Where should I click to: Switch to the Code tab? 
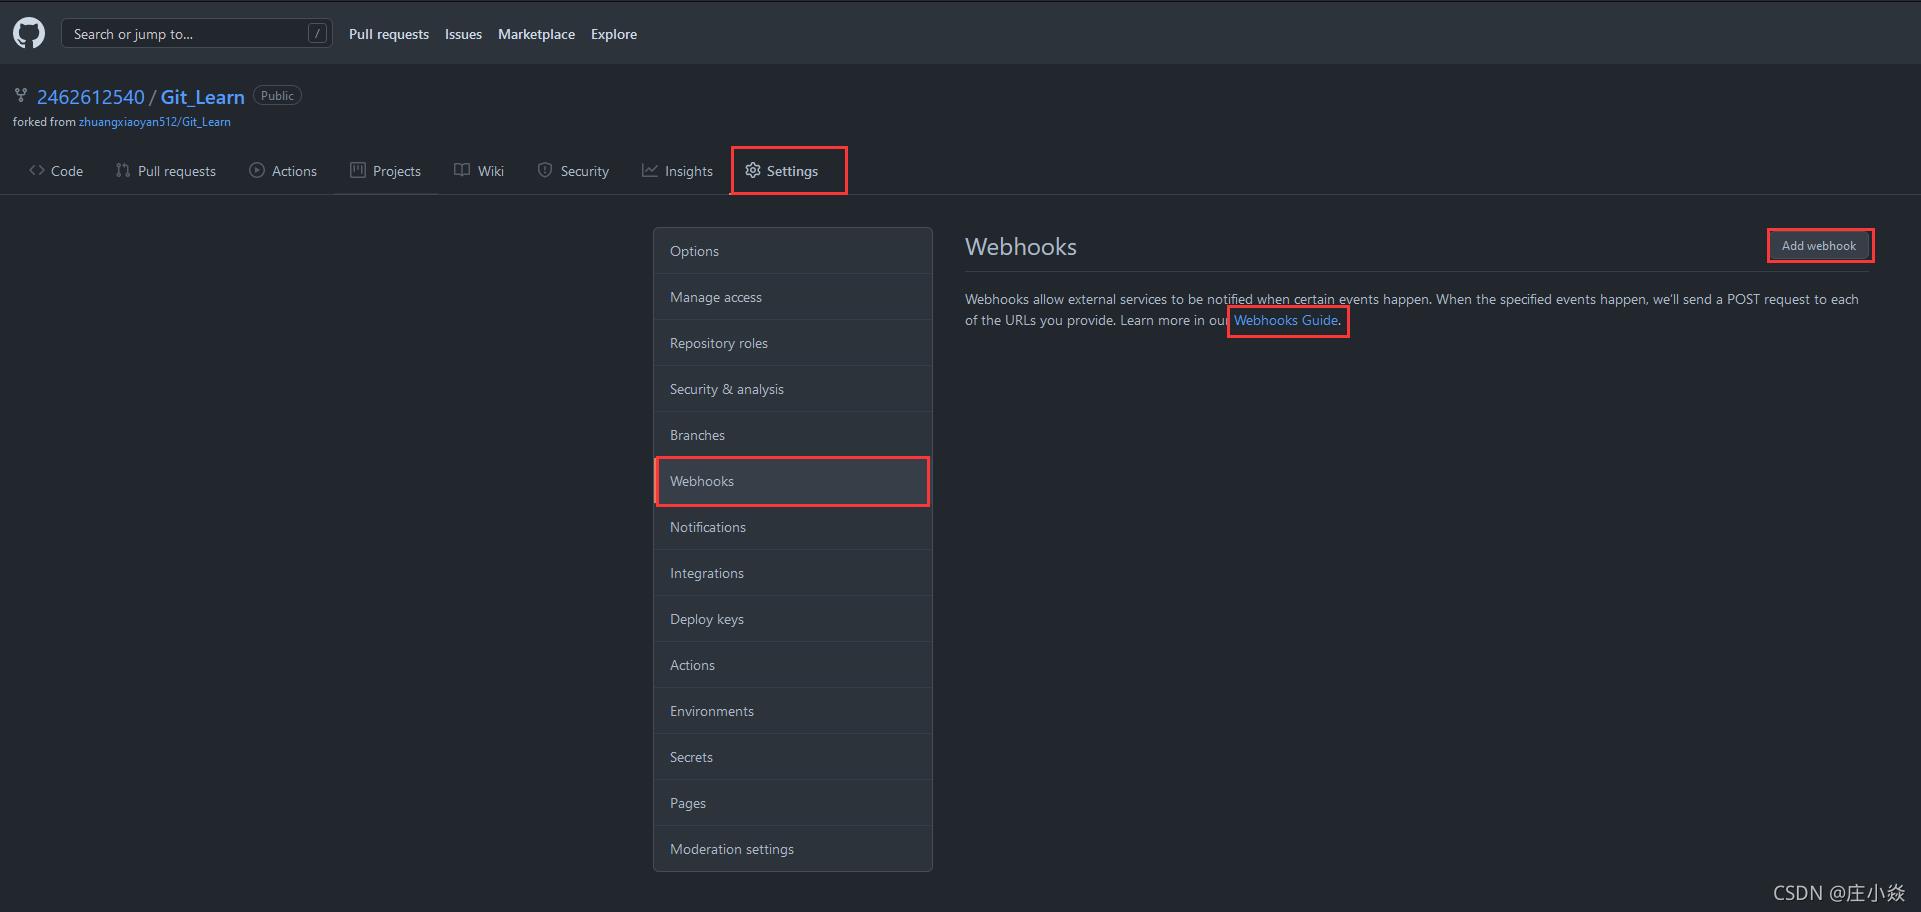point(56,171)
